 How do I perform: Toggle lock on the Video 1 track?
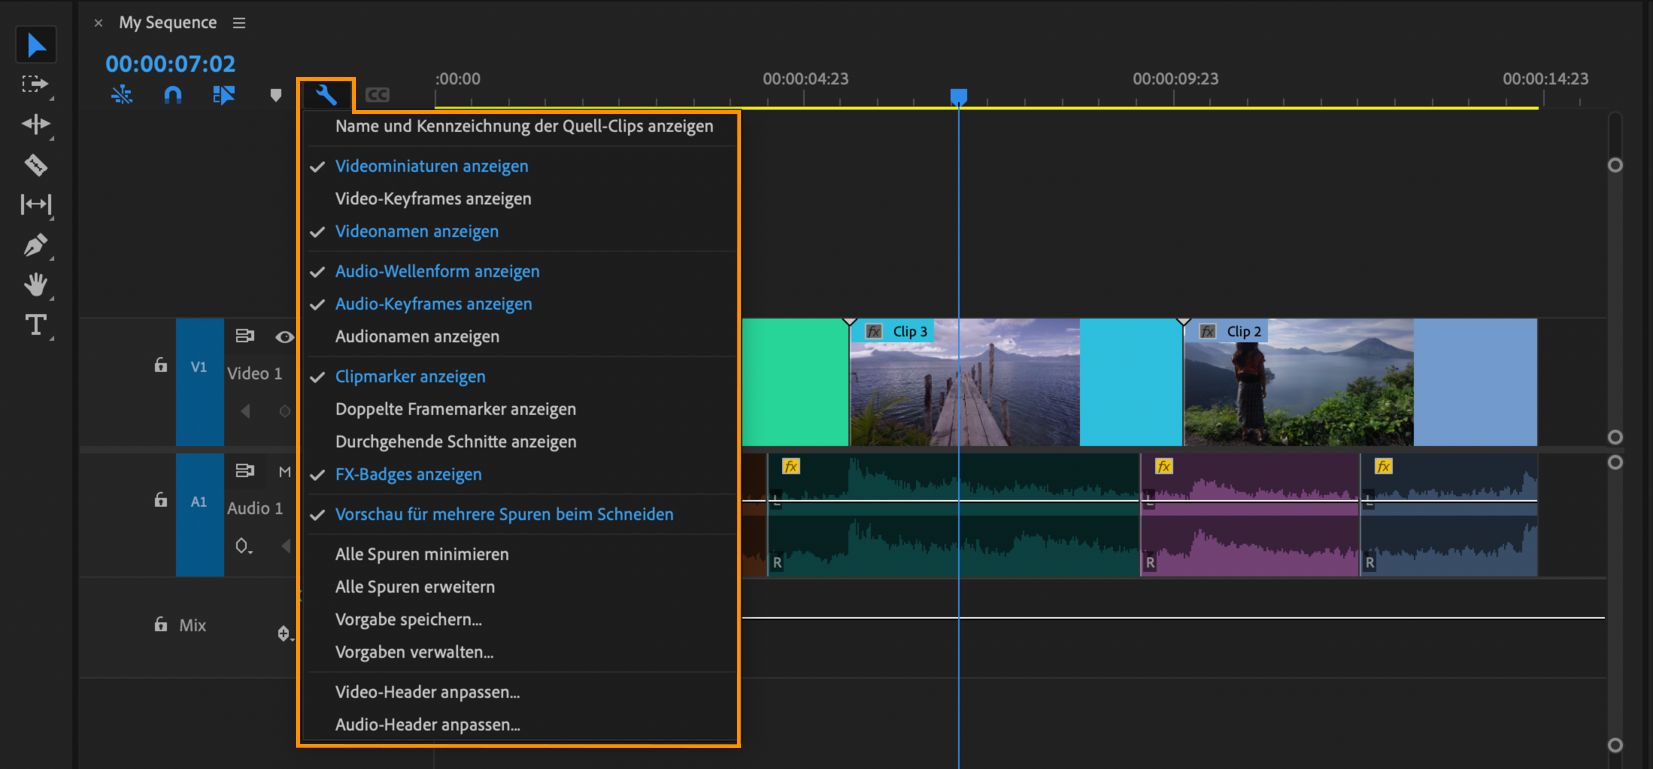pos(161,366)
